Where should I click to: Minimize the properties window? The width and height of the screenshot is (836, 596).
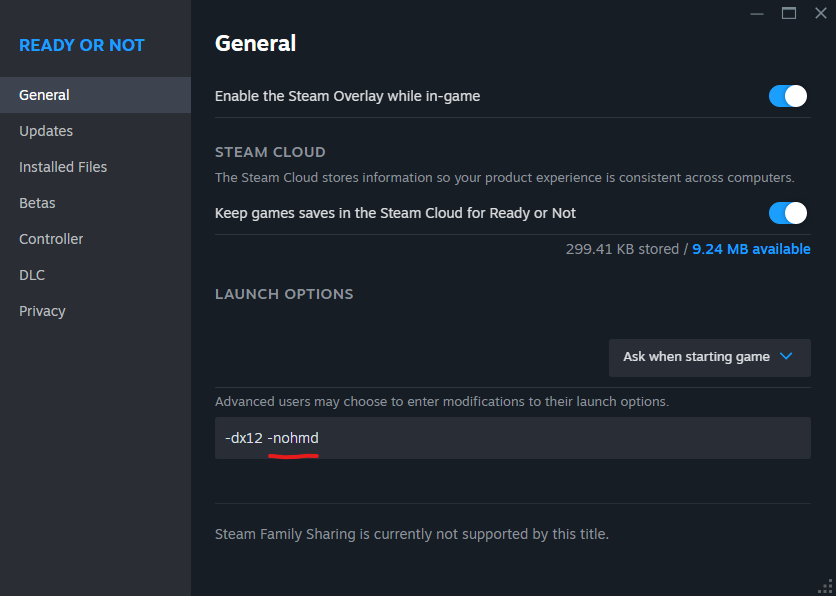(x=757, y=13)
